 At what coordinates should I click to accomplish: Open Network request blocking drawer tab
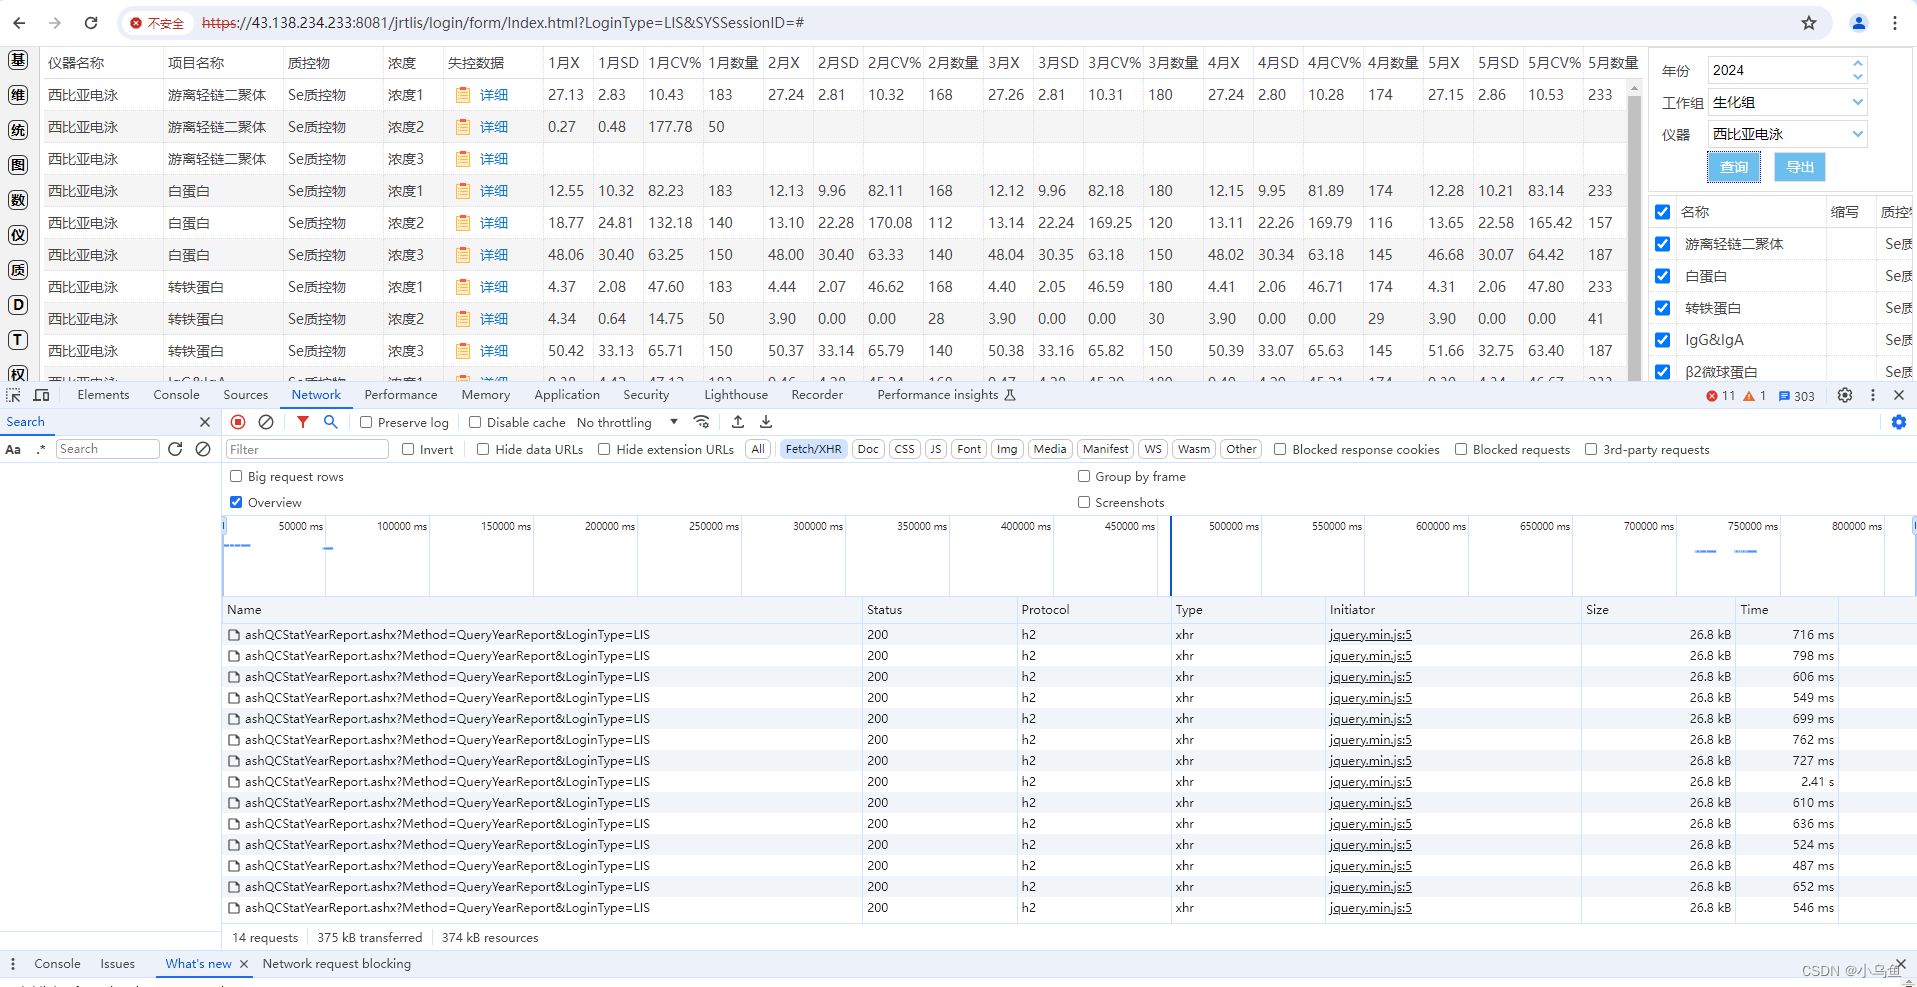(x=336, y=964)
